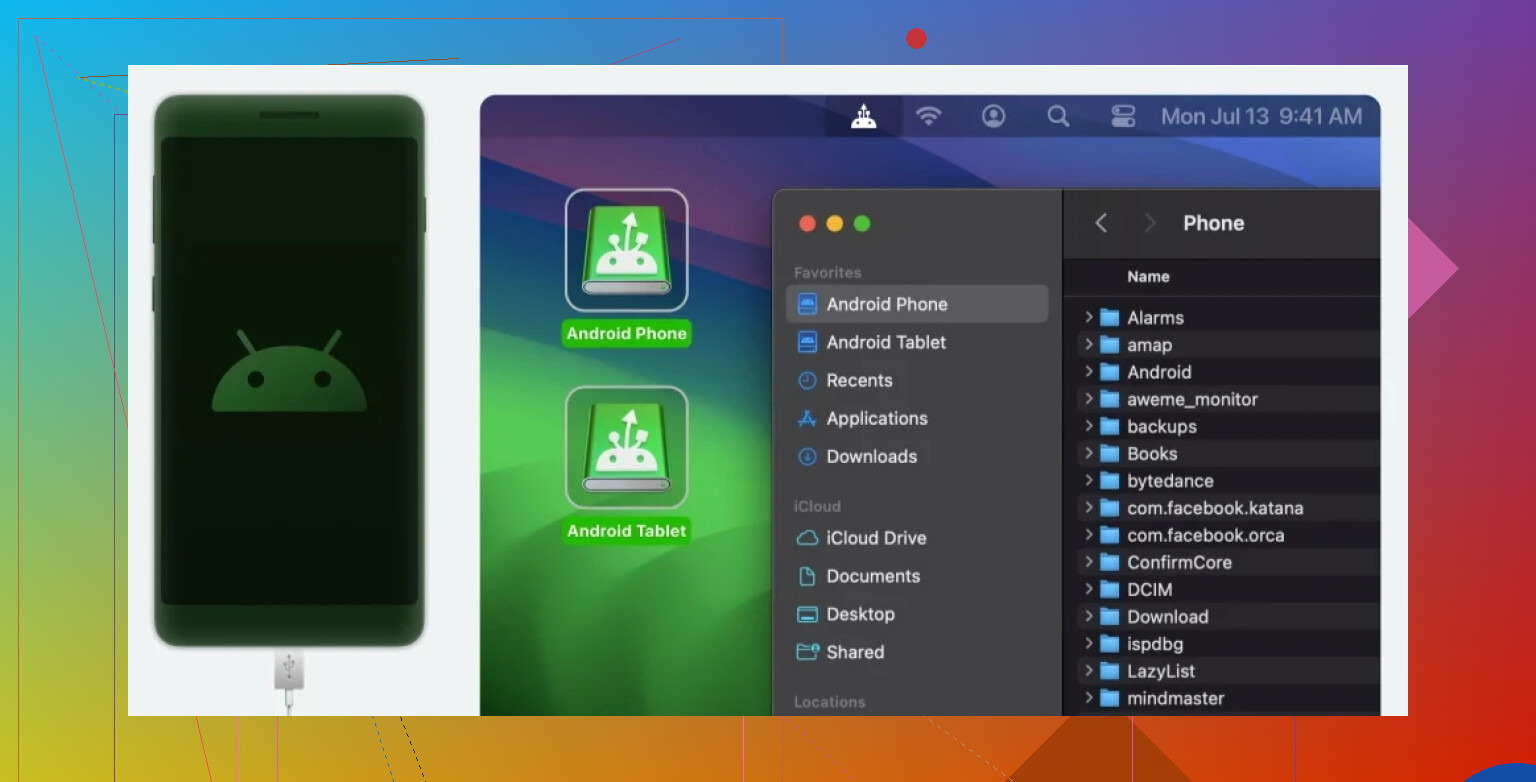Expand the bytedance folder chevron
The image size is (1536, 782).
tap(1088, 480)
